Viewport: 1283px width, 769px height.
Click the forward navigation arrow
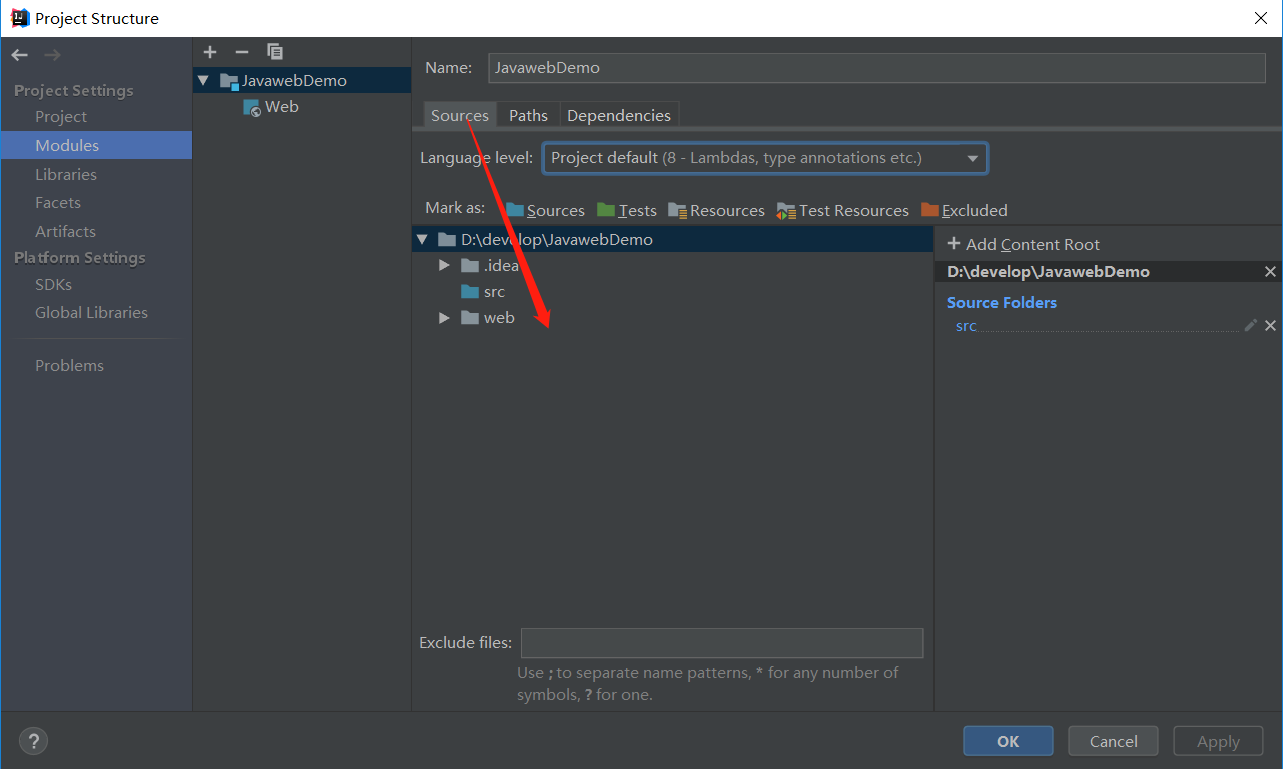[52, 55]
